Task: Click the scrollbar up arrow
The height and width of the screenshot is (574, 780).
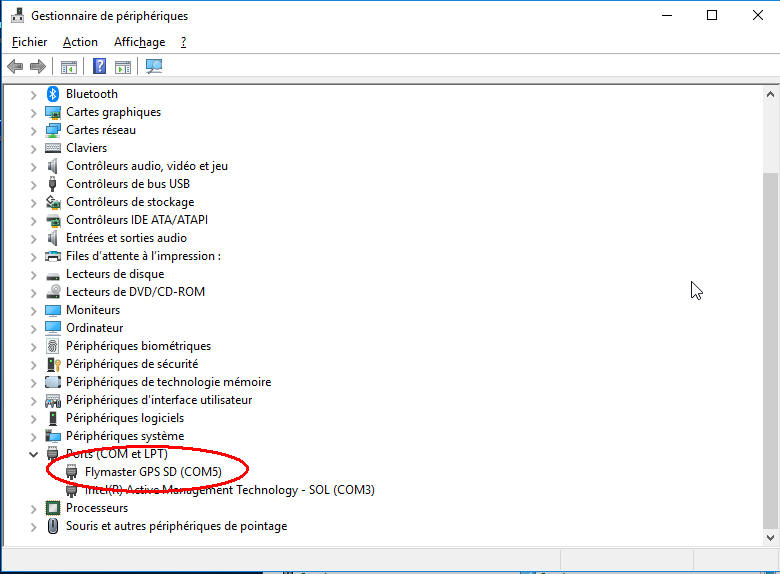Action: [x=770, y=94]
